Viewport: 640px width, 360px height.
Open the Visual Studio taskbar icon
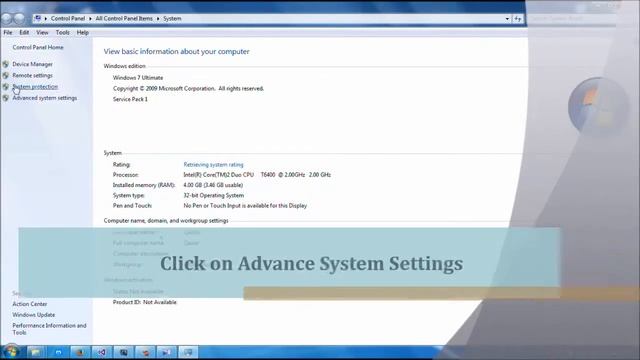pos(102,352)
